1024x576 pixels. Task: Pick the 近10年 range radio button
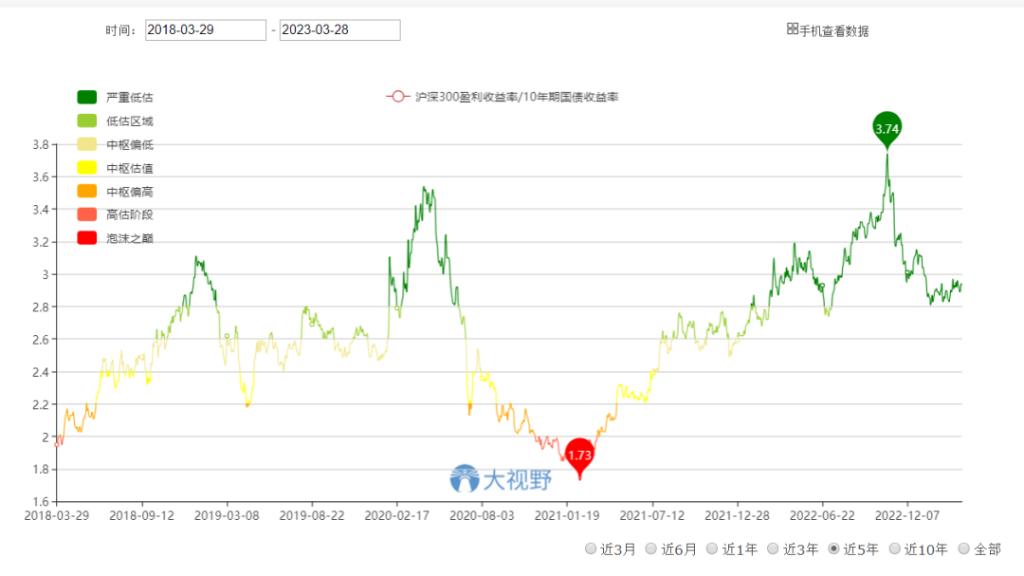click(x=896, y=549)
